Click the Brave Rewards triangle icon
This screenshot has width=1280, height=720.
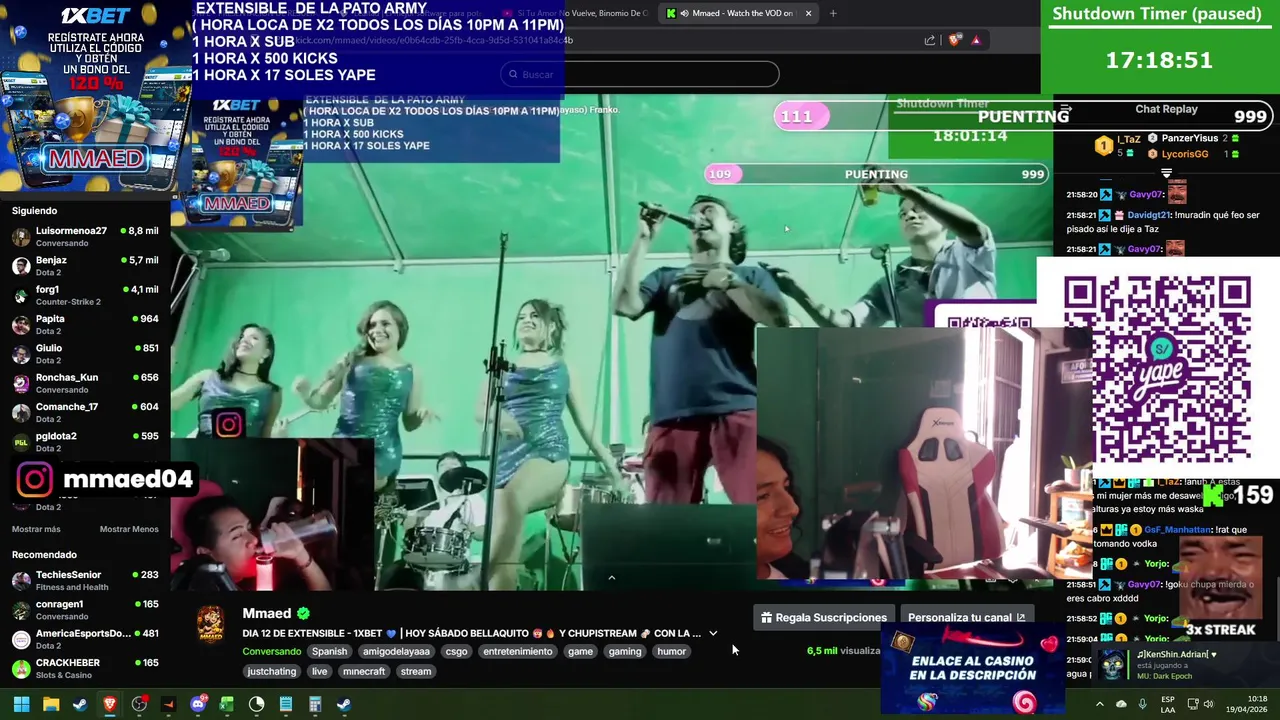976,40
